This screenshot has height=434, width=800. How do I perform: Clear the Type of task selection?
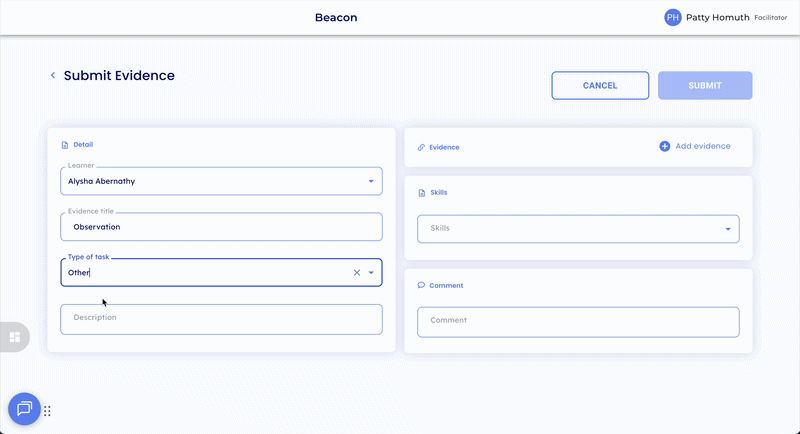coord(357,272)
